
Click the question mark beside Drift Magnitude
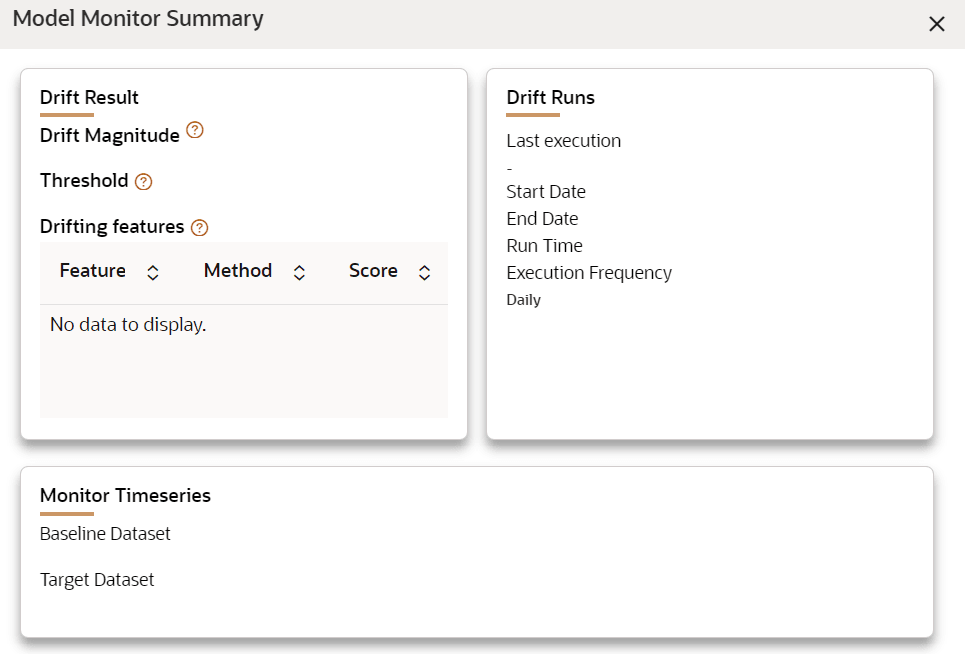195,130
